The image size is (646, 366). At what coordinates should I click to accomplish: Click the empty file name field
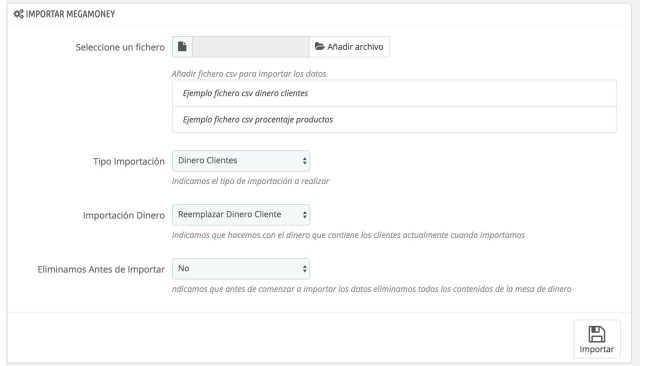pyautogui.click(x=251, y=47)
